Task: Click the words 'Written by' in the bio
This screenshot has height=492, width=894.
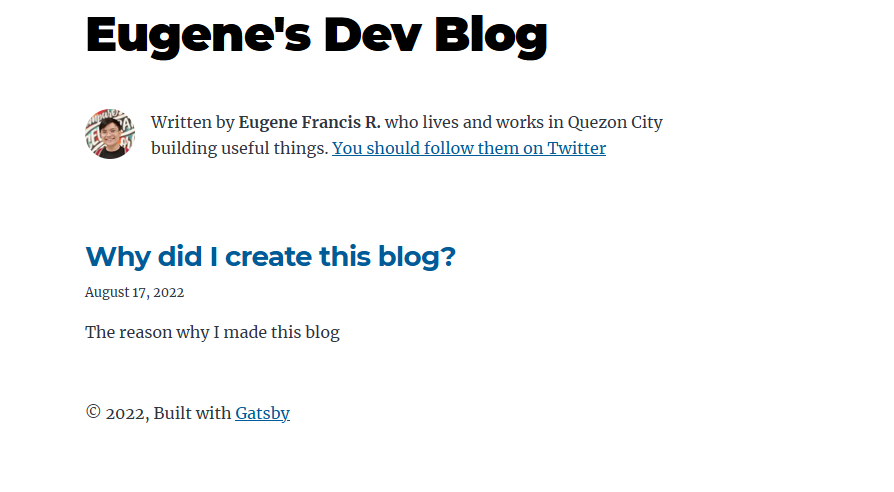Action: [x=193, y=123]
